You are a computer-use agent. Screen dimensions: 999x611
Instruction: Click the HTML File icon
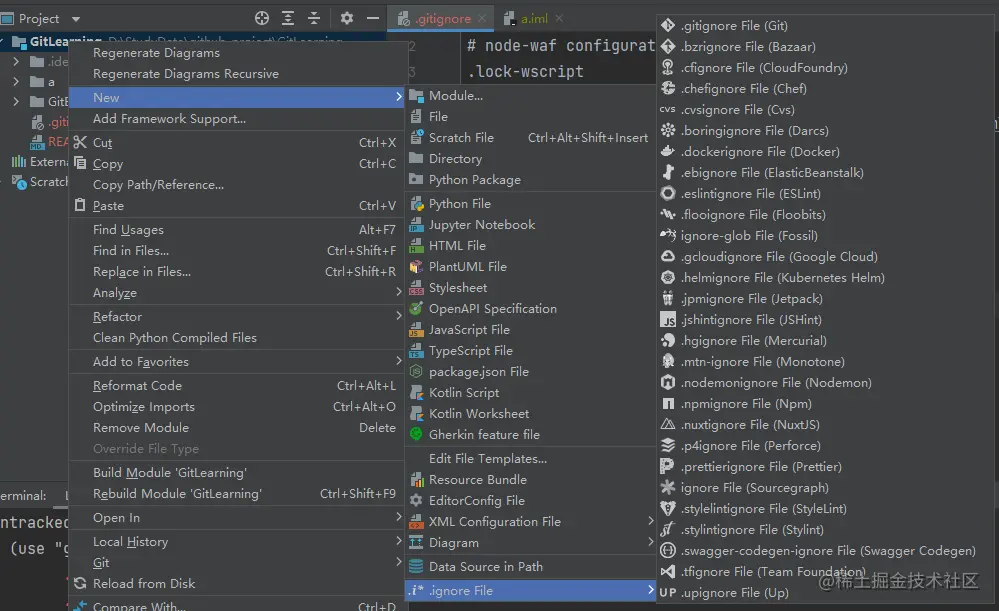tap(416, 246)
